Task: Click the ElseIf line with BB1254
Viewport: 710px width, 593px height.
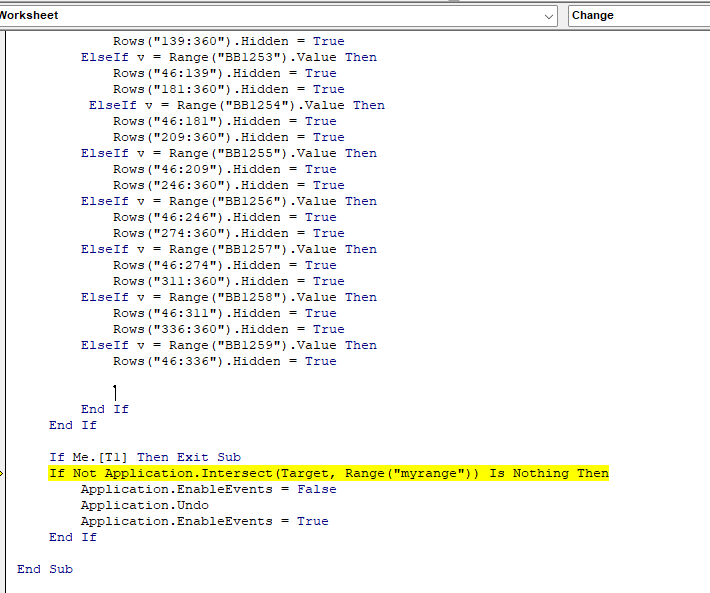Action: [237, 105]
